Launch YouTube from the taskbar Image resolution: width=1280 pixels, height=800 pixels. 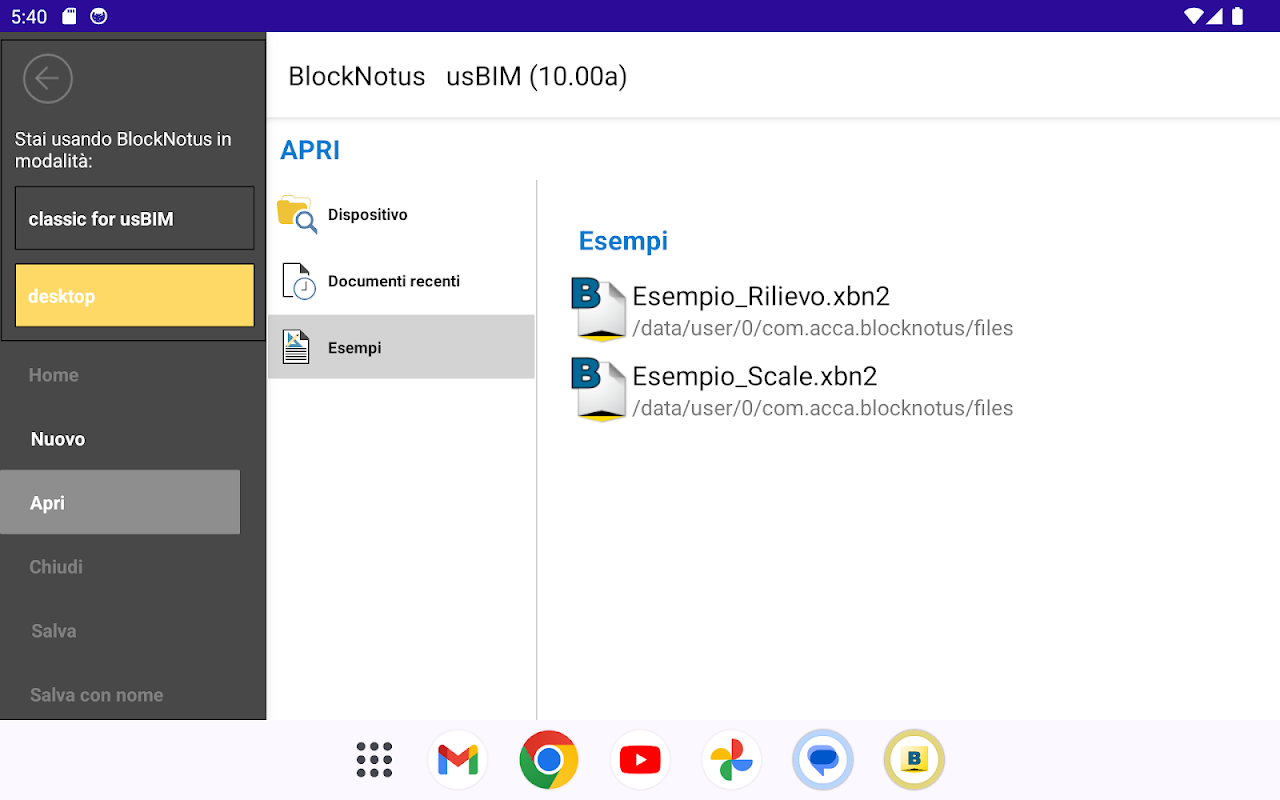point(640,760)
